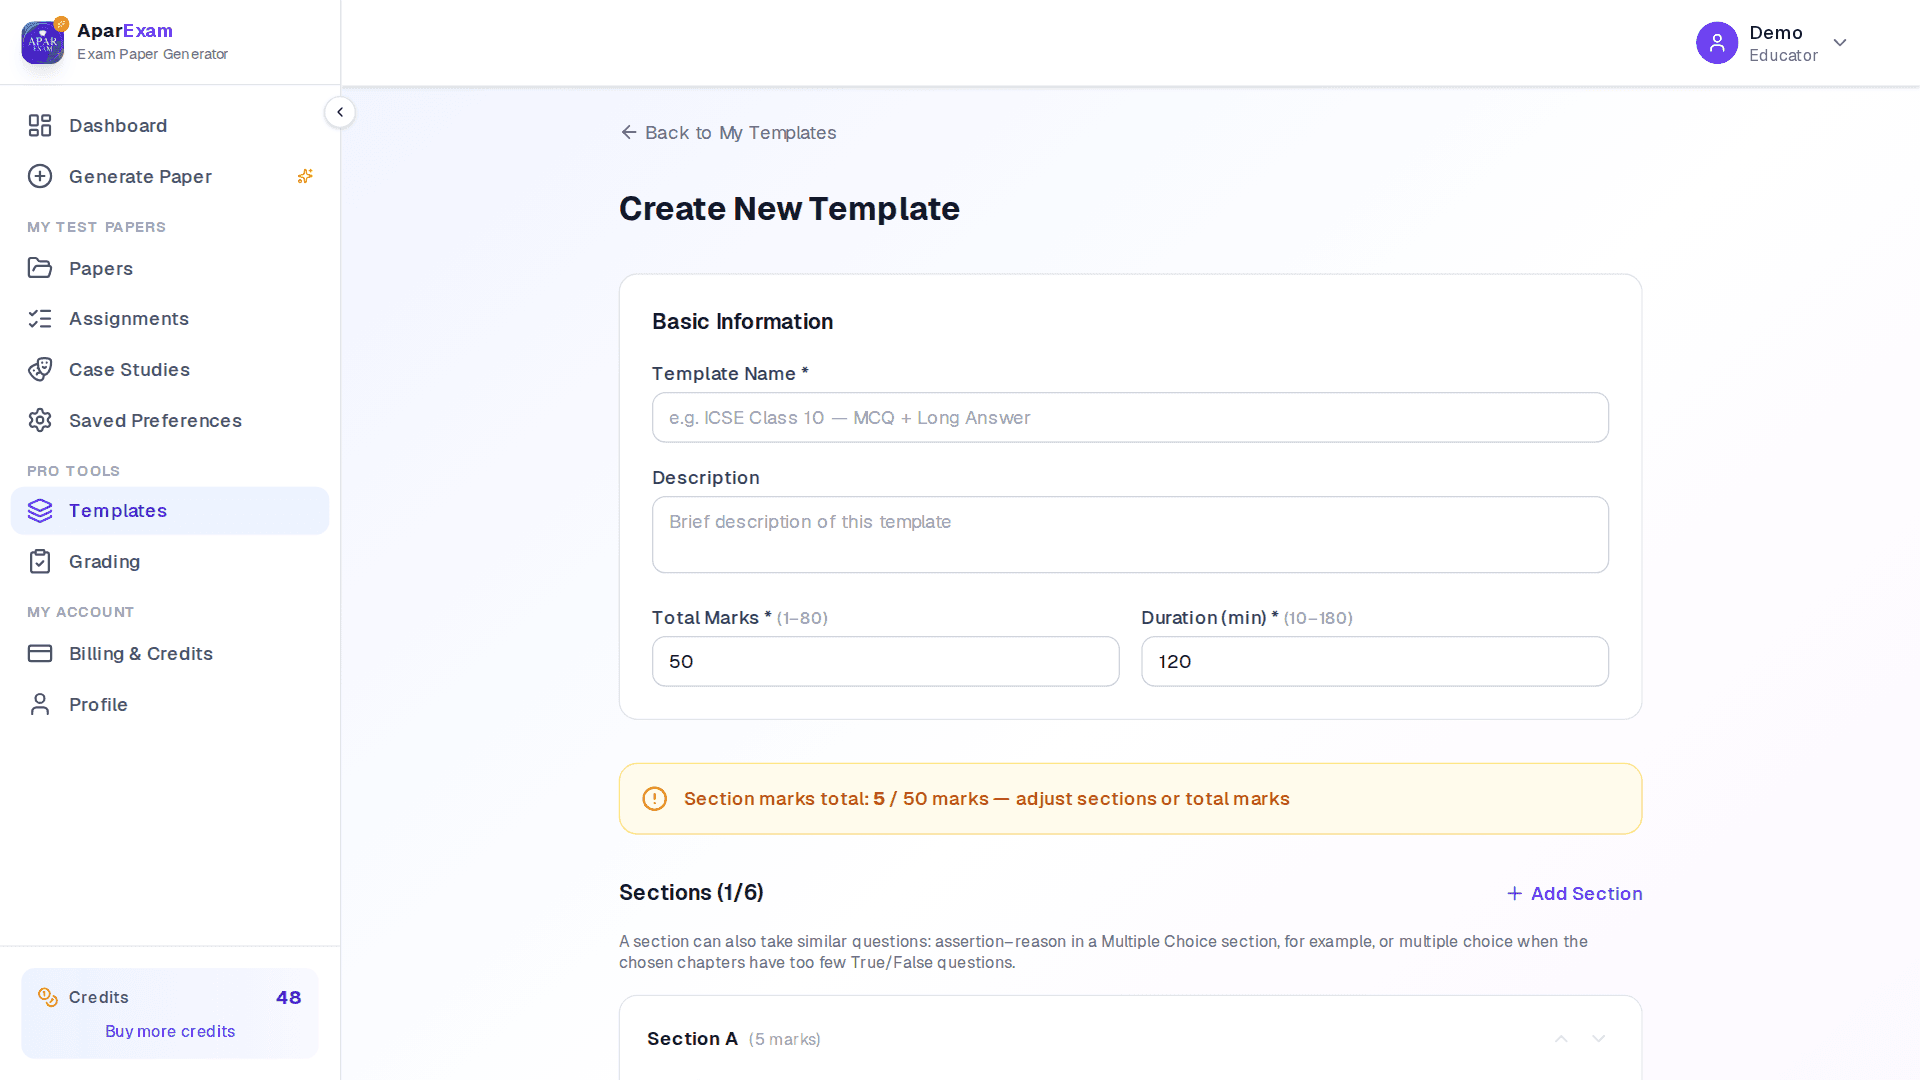Click the sparkle icon beside Generate Paper

click(305, 176)
